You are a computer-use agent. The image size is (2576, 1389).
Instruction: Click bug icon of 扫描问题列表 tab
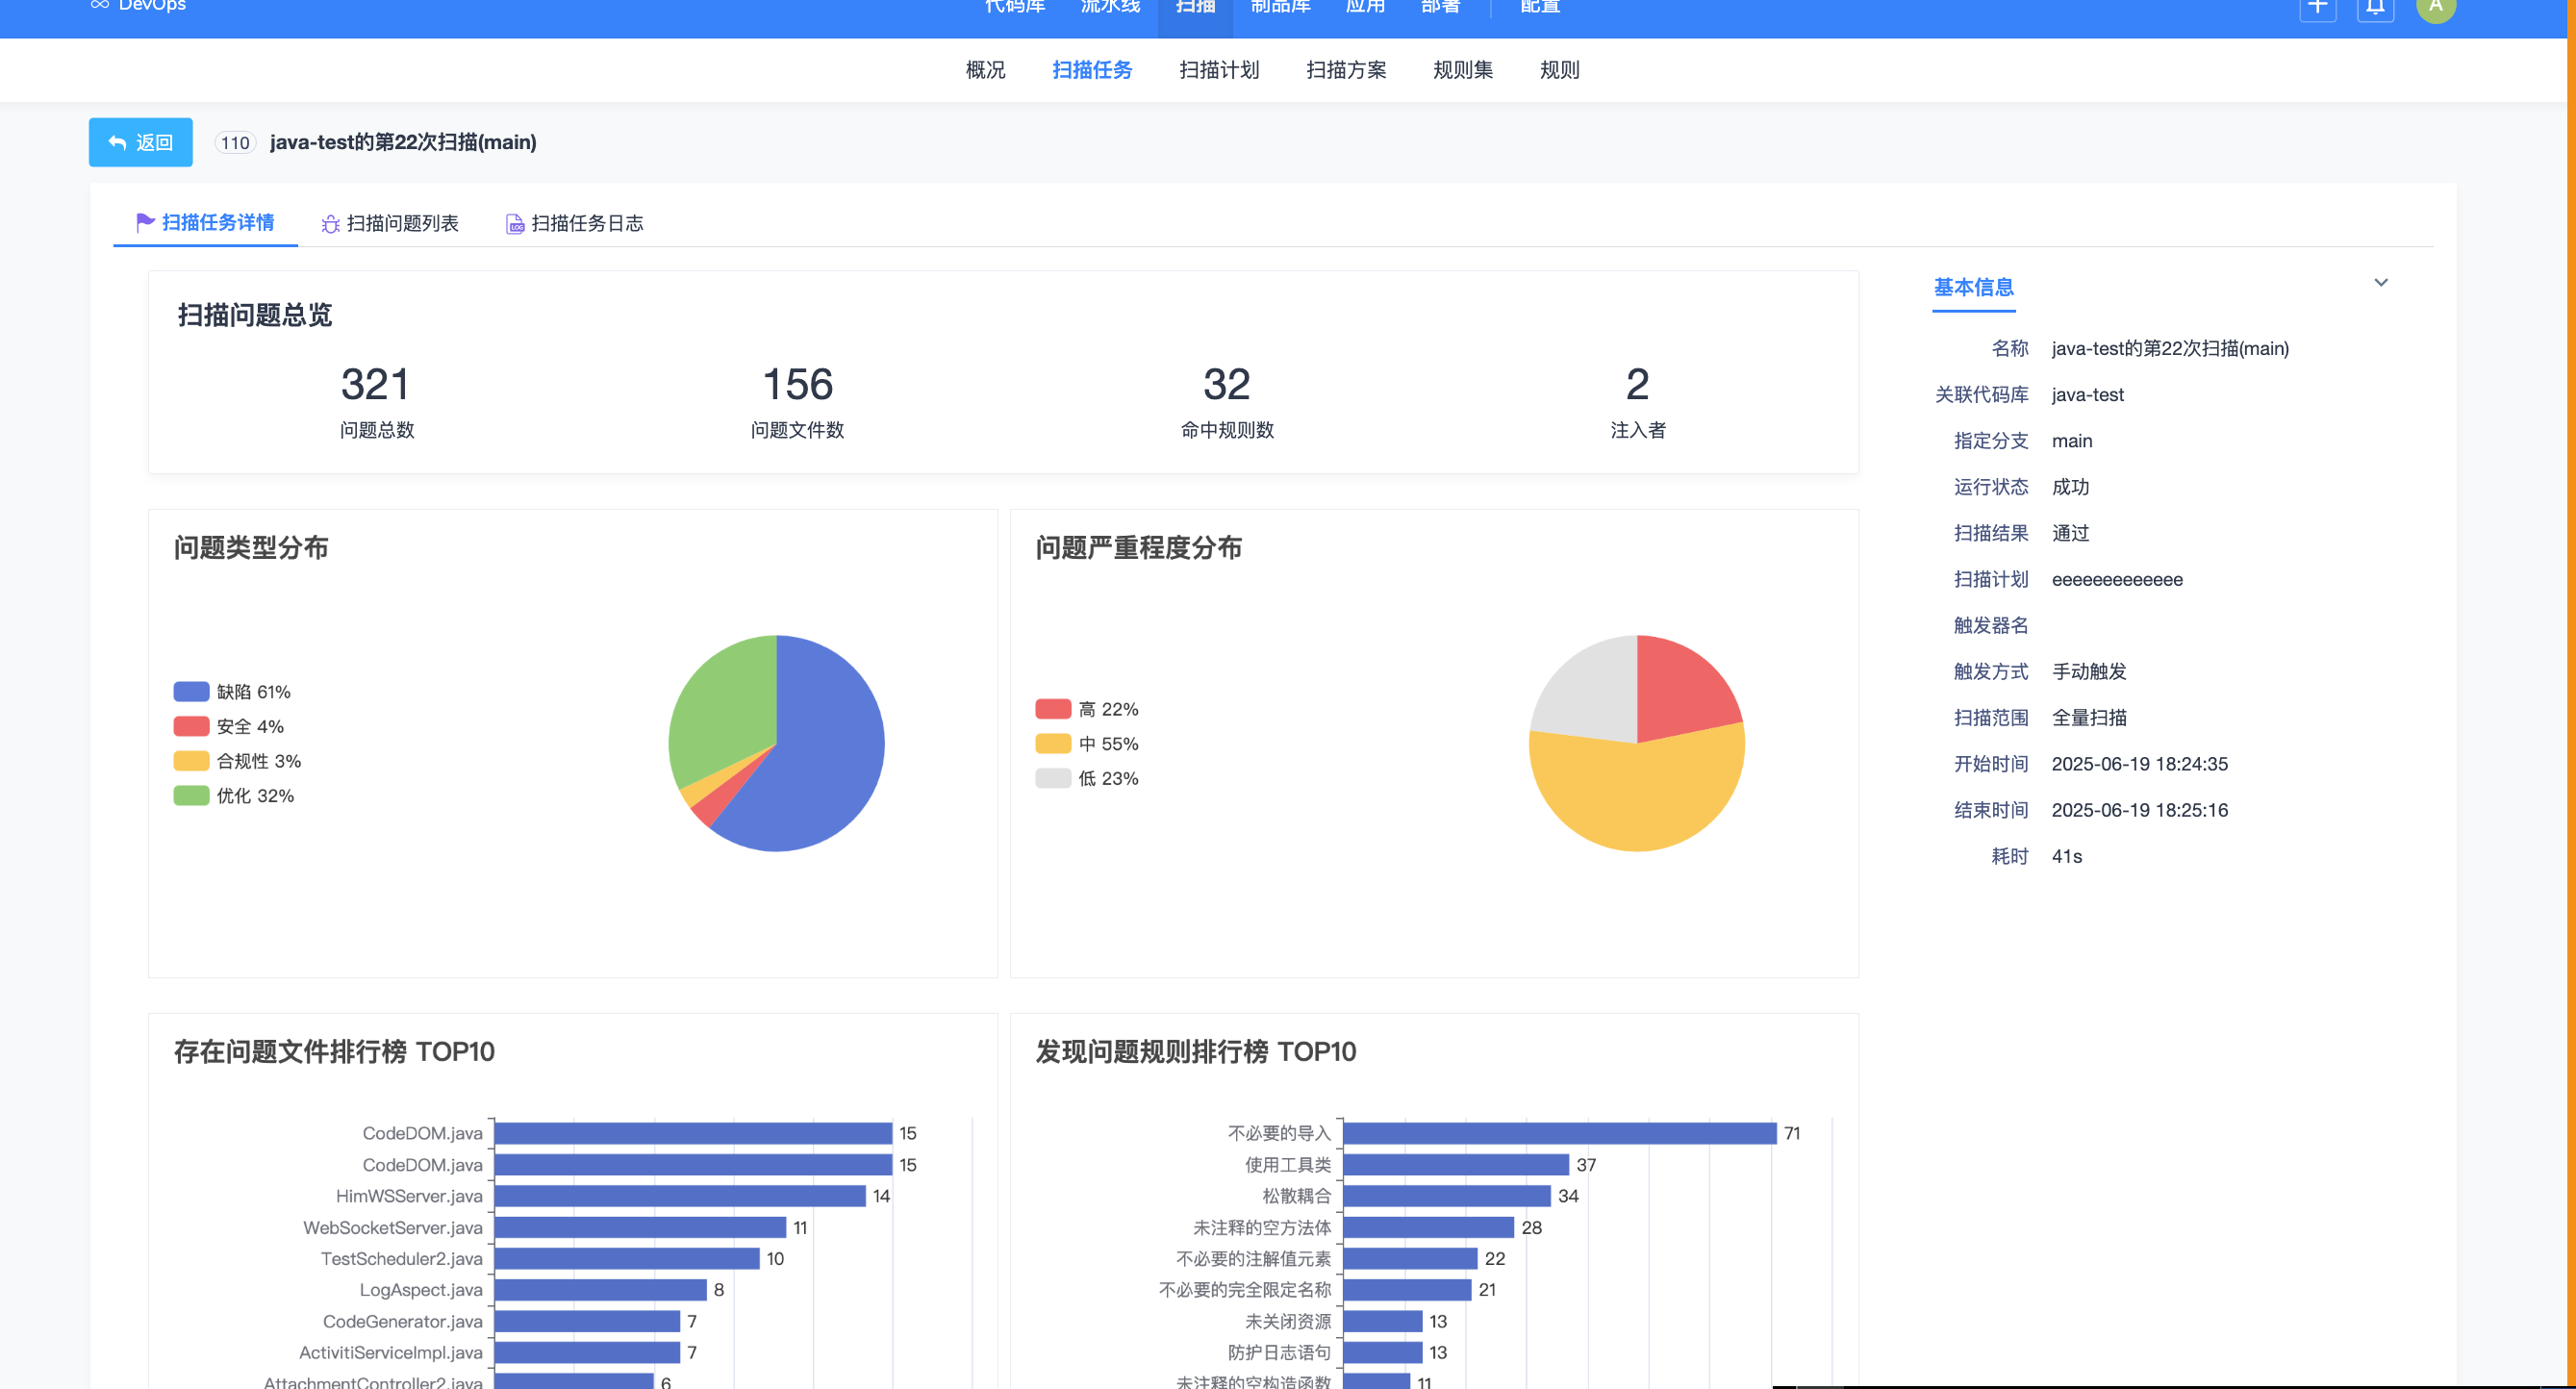pyautogui.click(x=330, y=224)
